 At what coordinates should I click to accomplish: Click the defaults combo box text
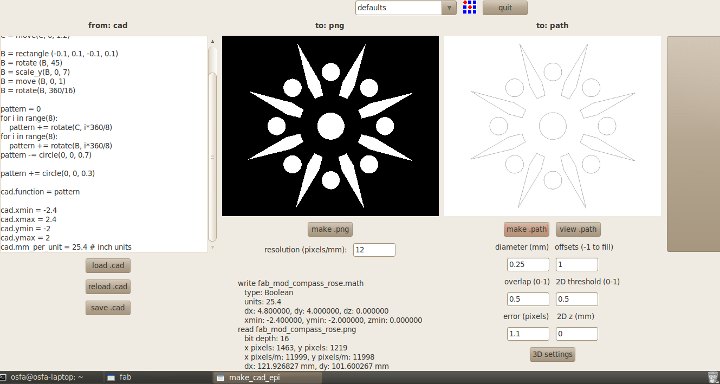(399, 7)
